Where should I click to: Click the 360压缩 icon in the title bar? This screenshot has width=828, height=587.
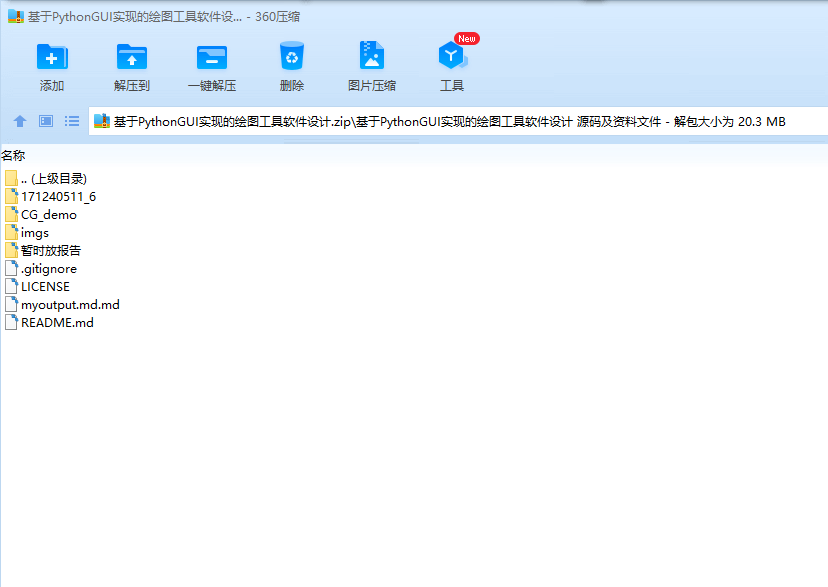(x=16, y=16)
